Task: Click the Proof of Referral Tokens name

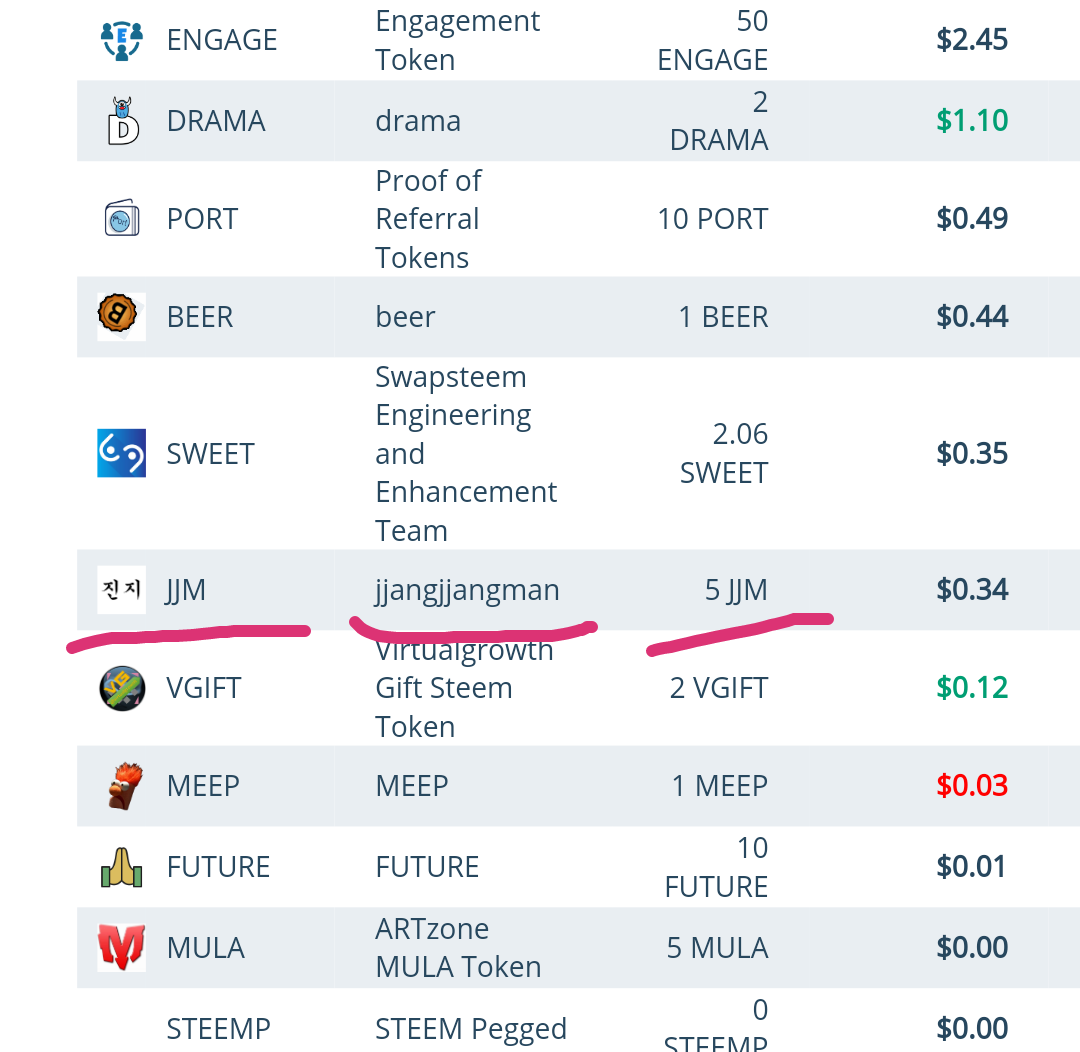Action: point(428,219)
